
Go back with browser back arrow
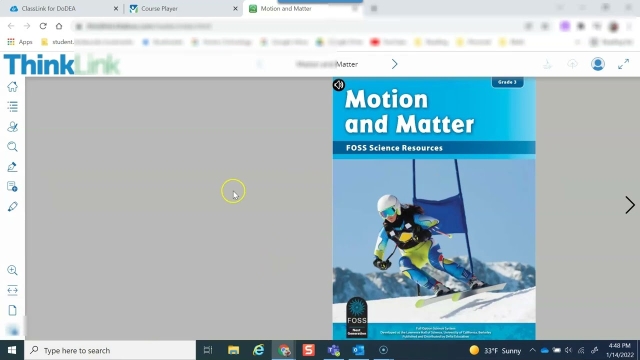point(11,26)
